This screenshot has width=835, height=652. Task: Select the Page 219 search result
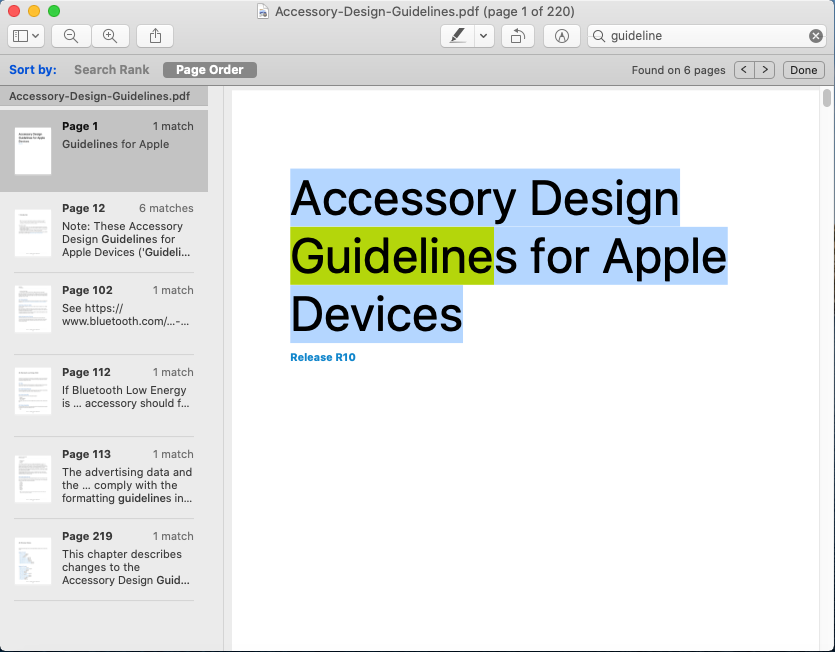[x=104, y=560]
